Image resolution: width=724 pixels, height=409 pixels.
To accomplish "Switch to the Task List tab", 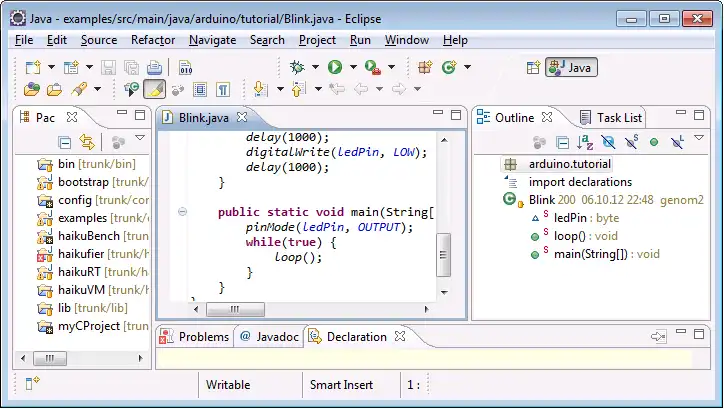I will tap(610, 118).
